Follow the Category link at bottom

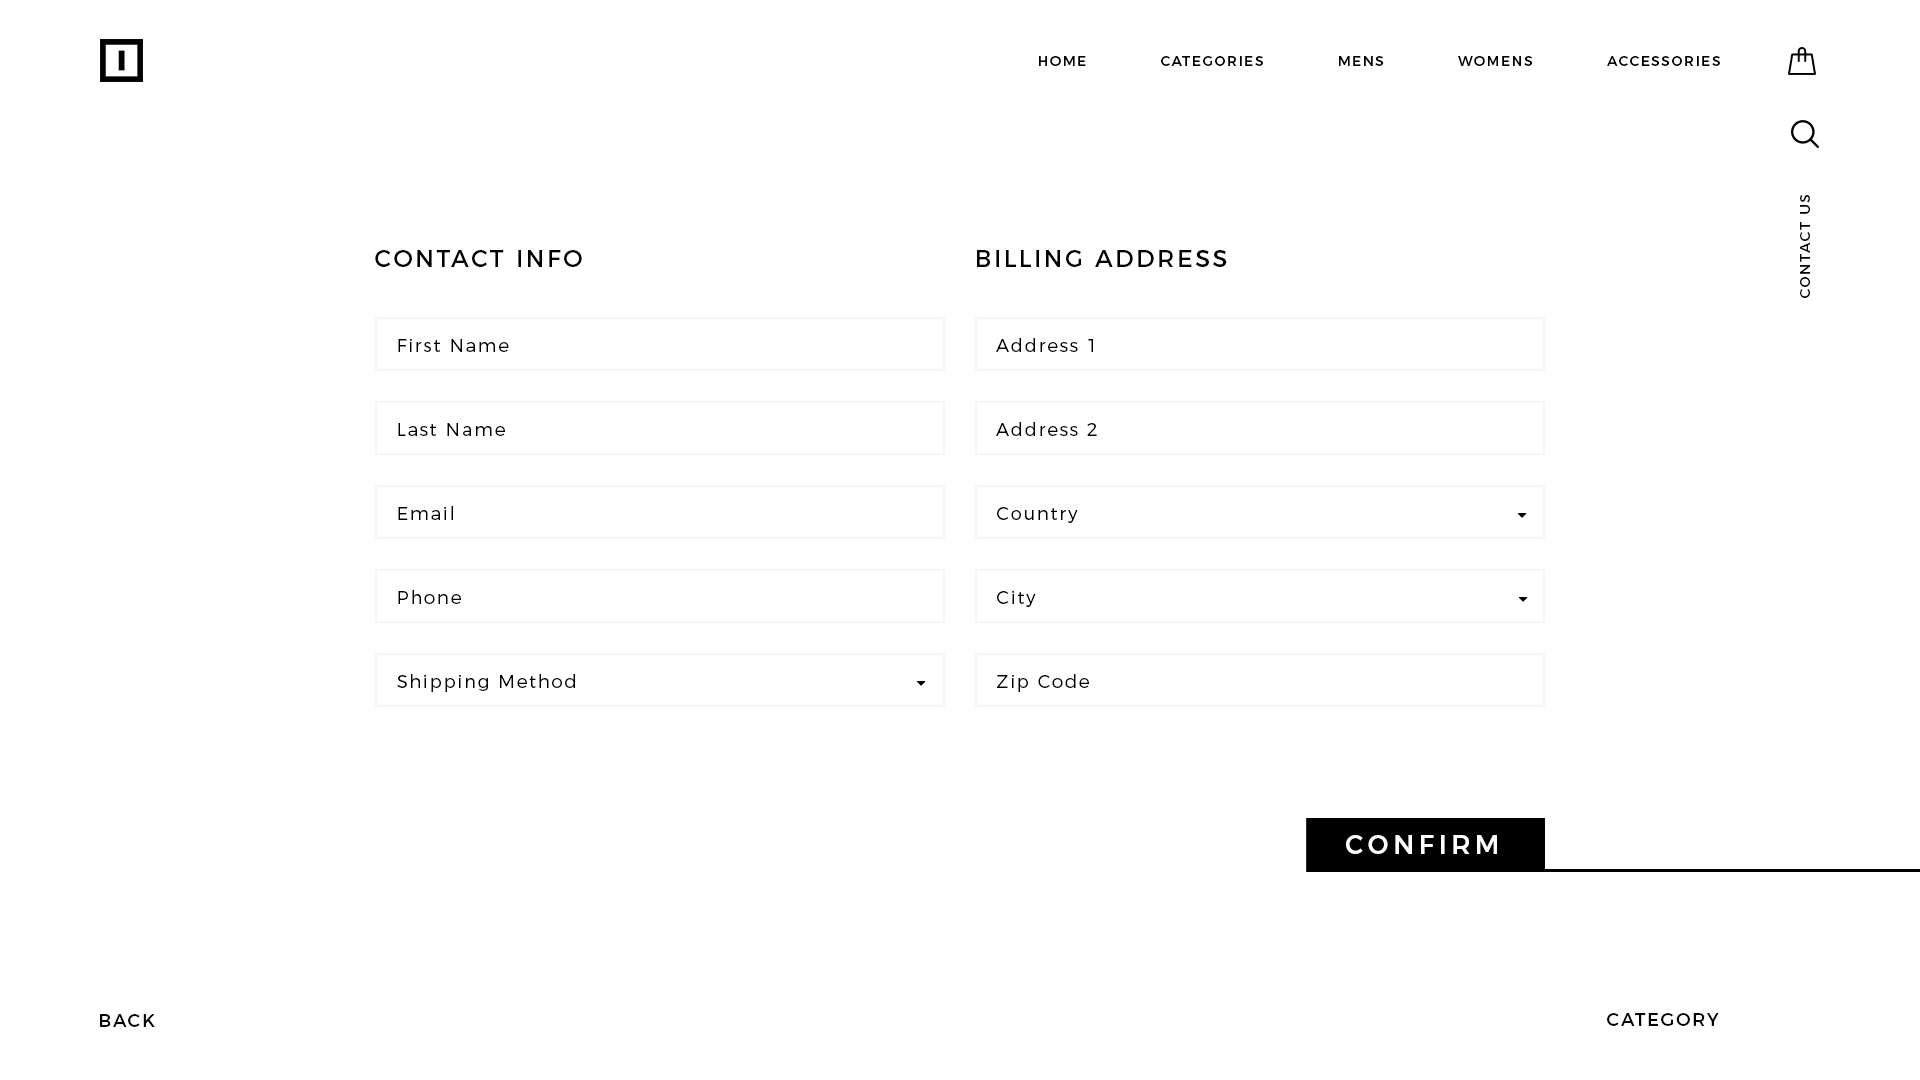coord(1662,1020)
